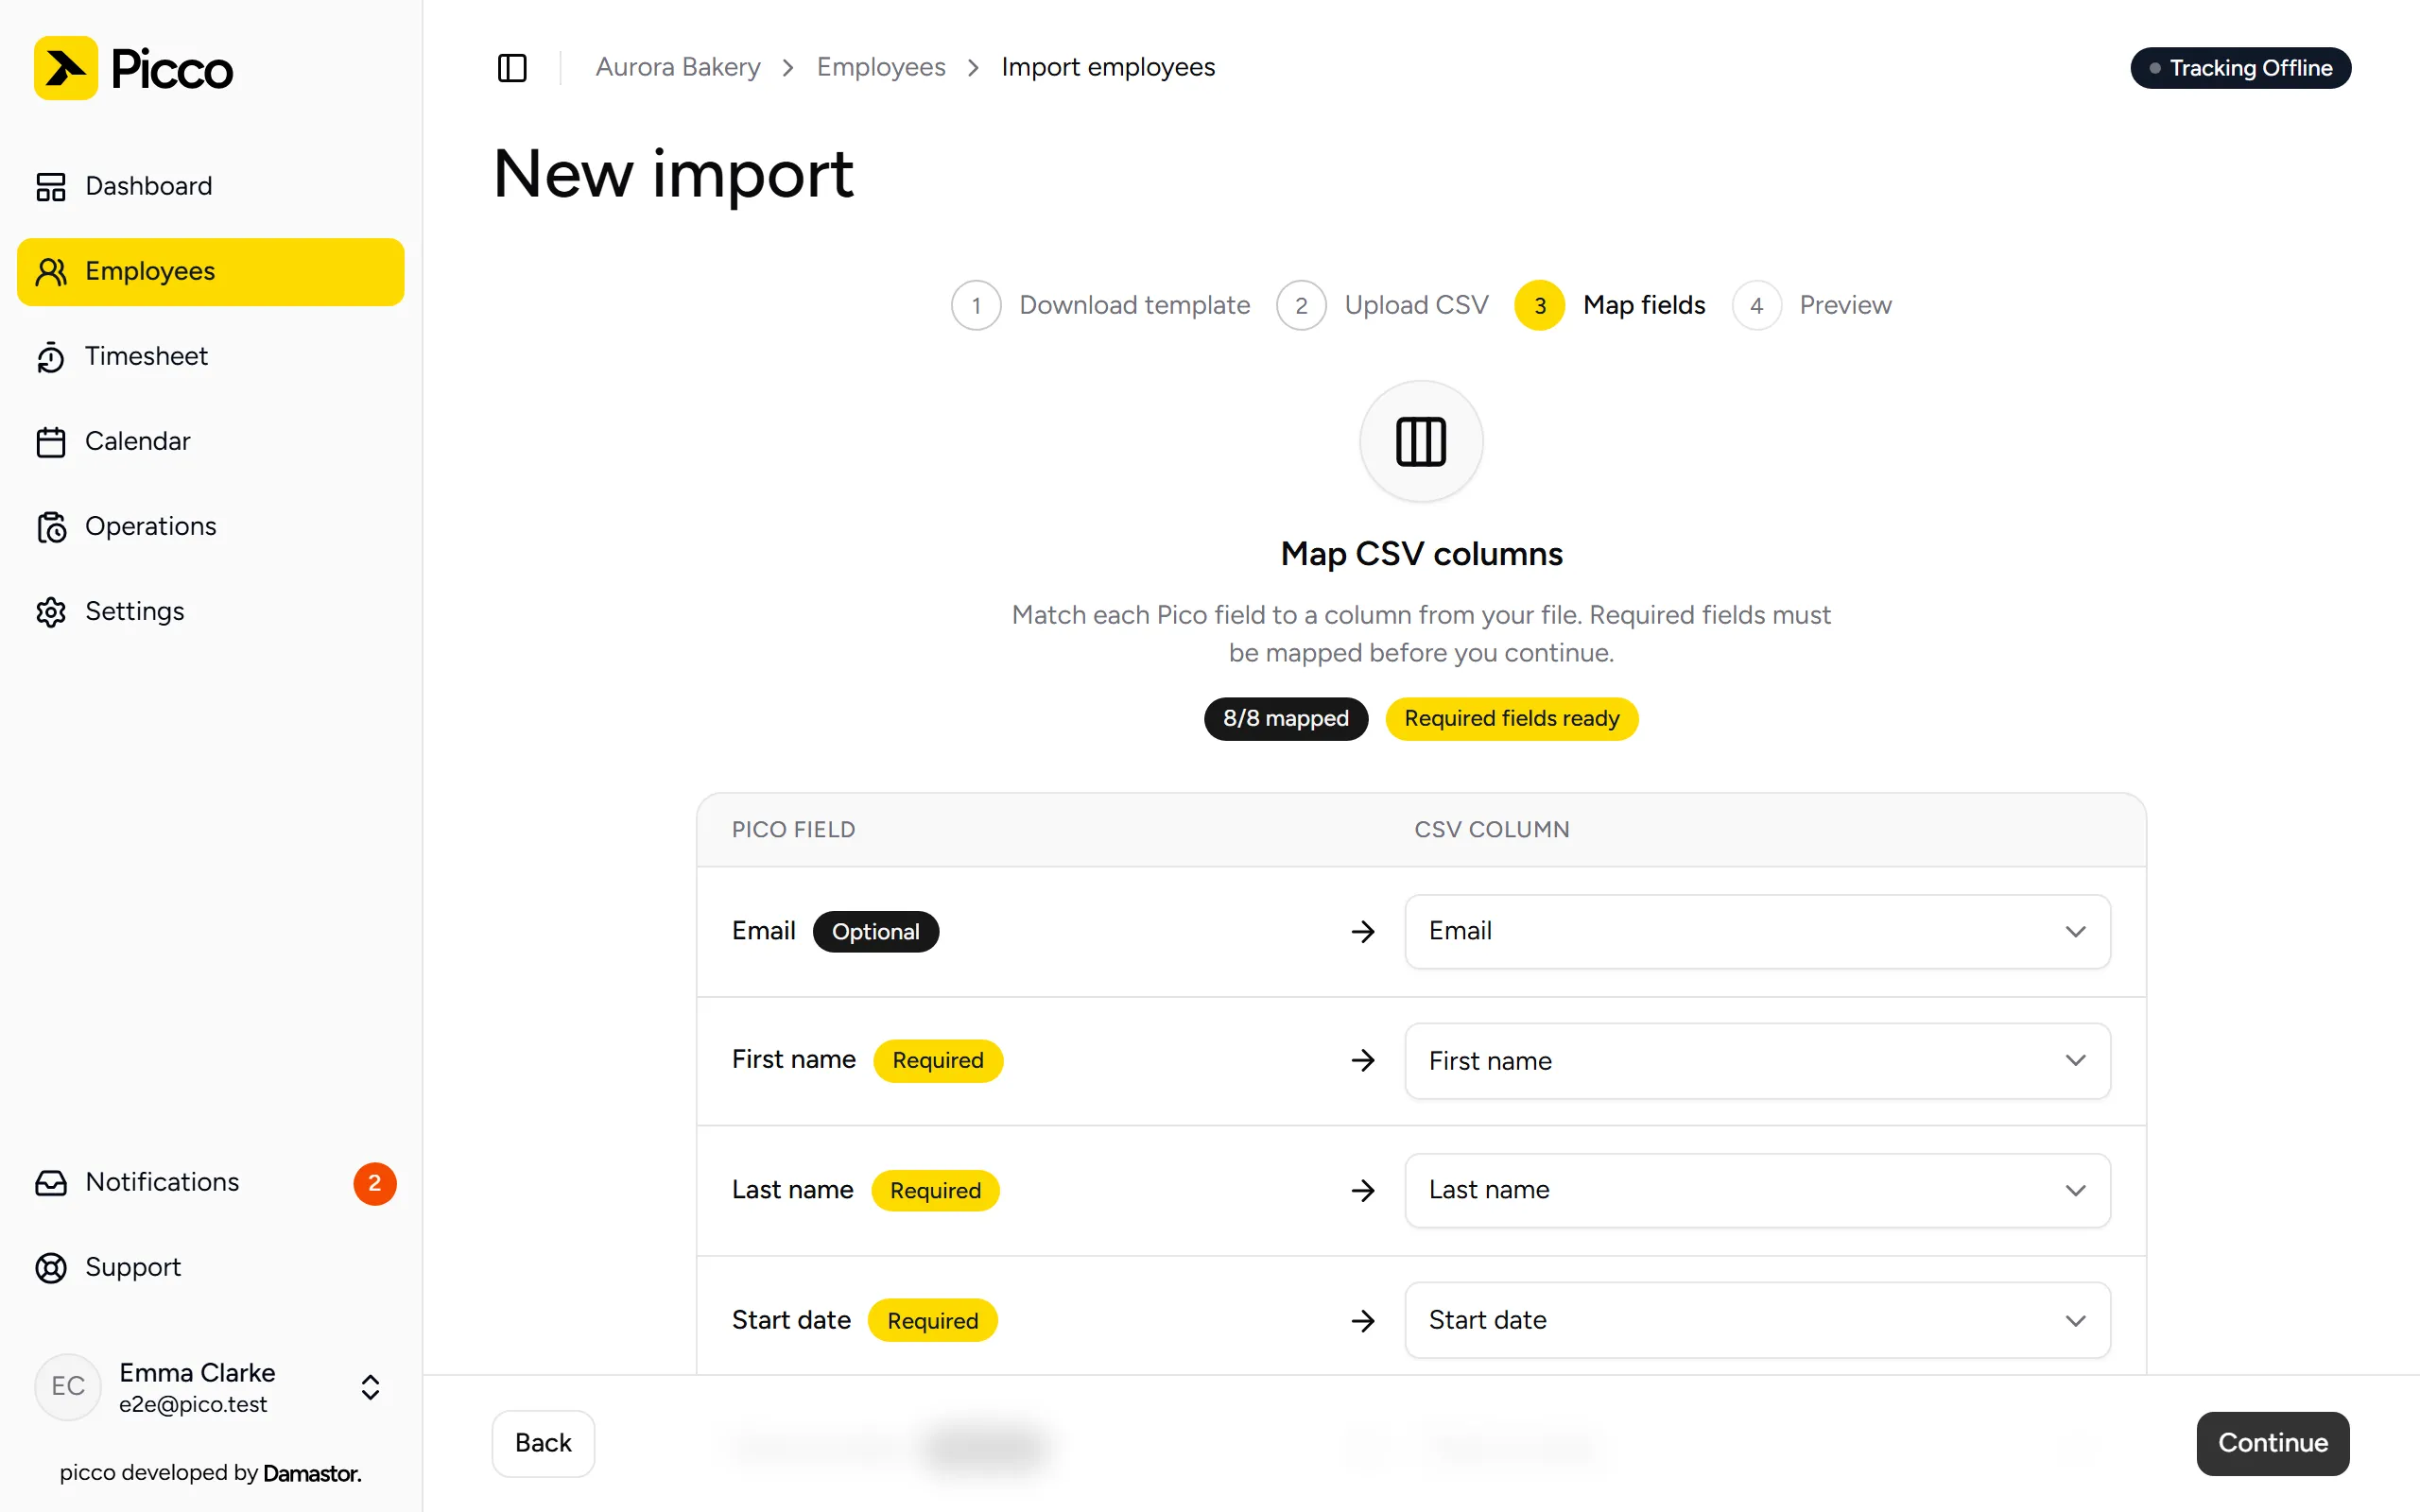
Task: Click the Settings gear icon
Action: (51, 612)
